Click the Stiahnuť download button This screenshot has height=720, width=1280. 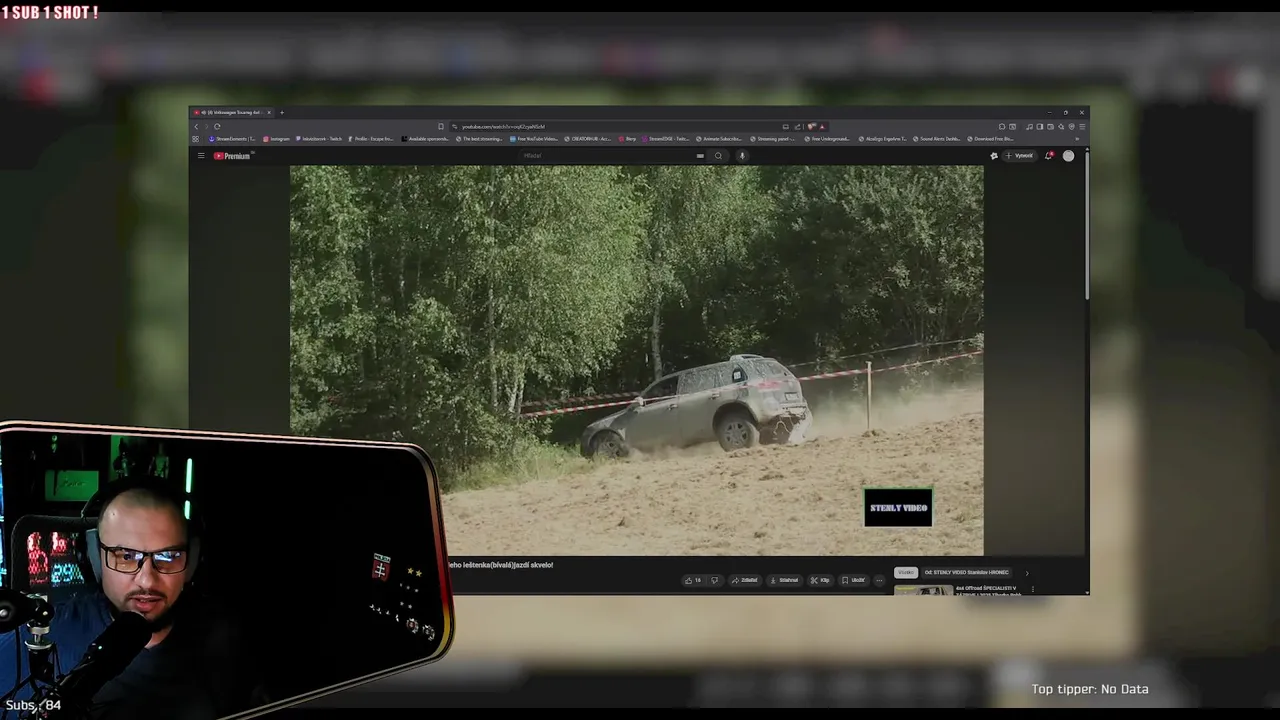[x=785, y=580]
